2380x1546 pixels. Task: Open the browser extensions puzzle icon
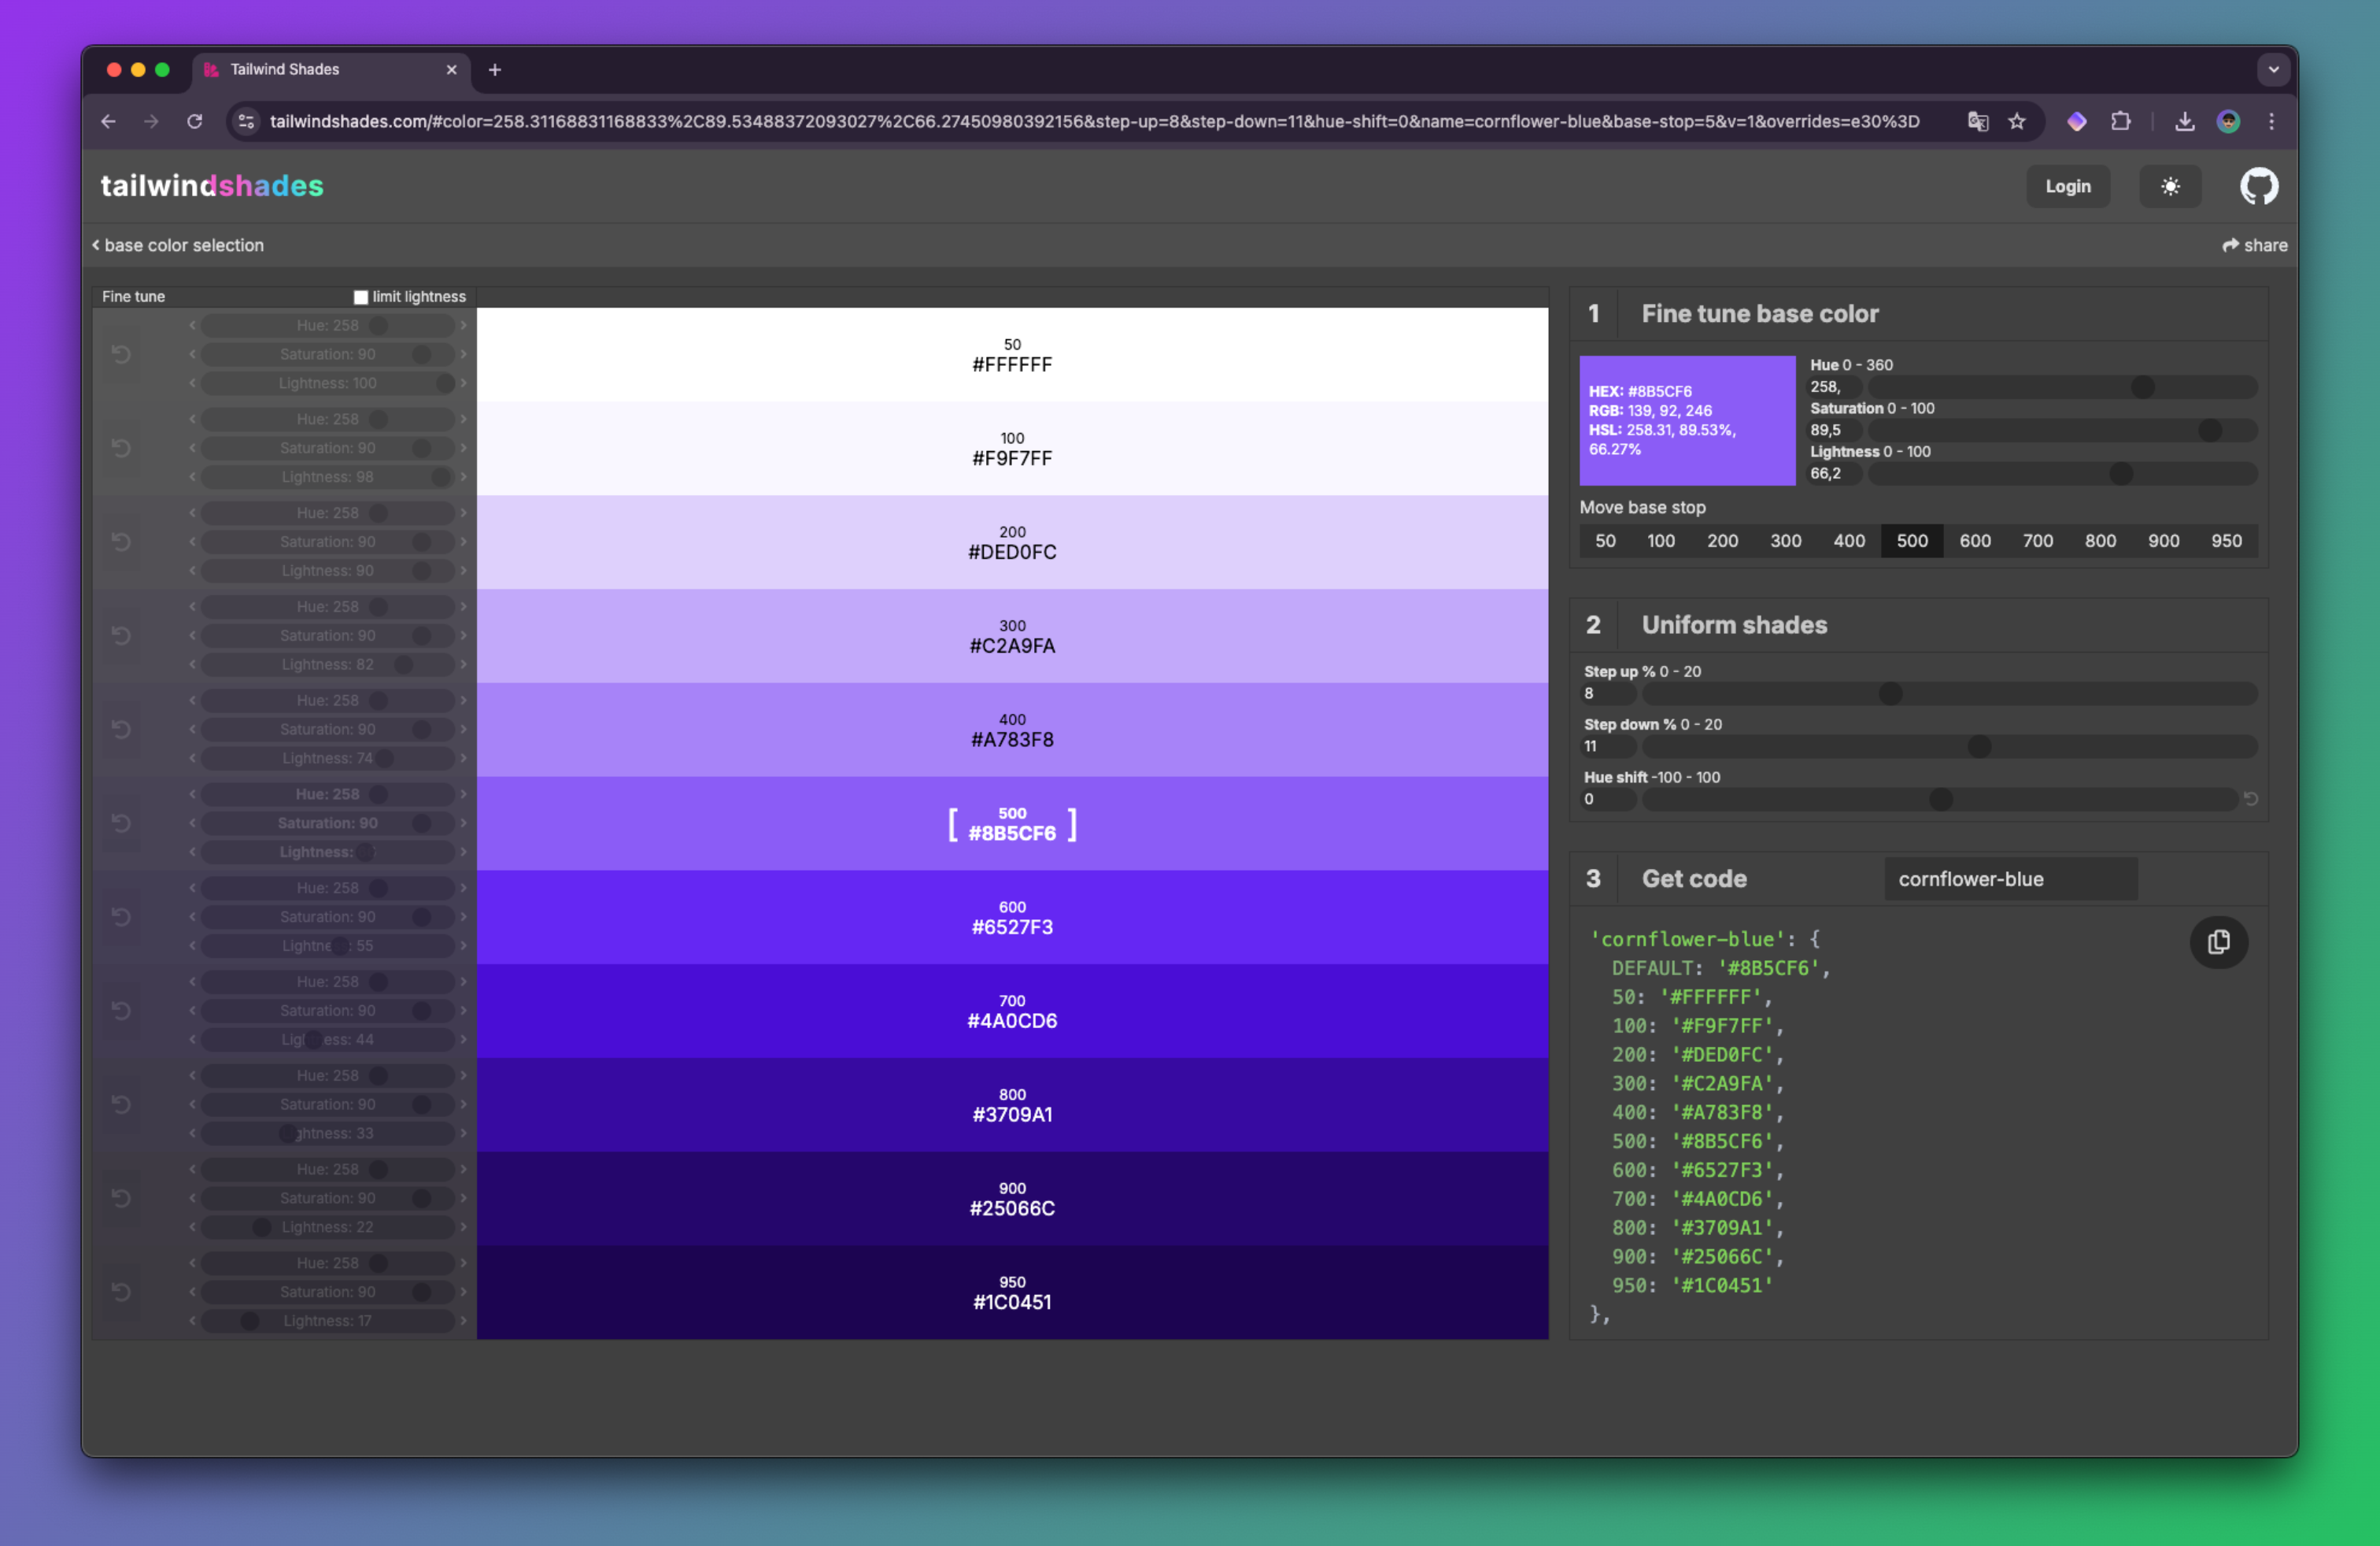pos(2120,121)
